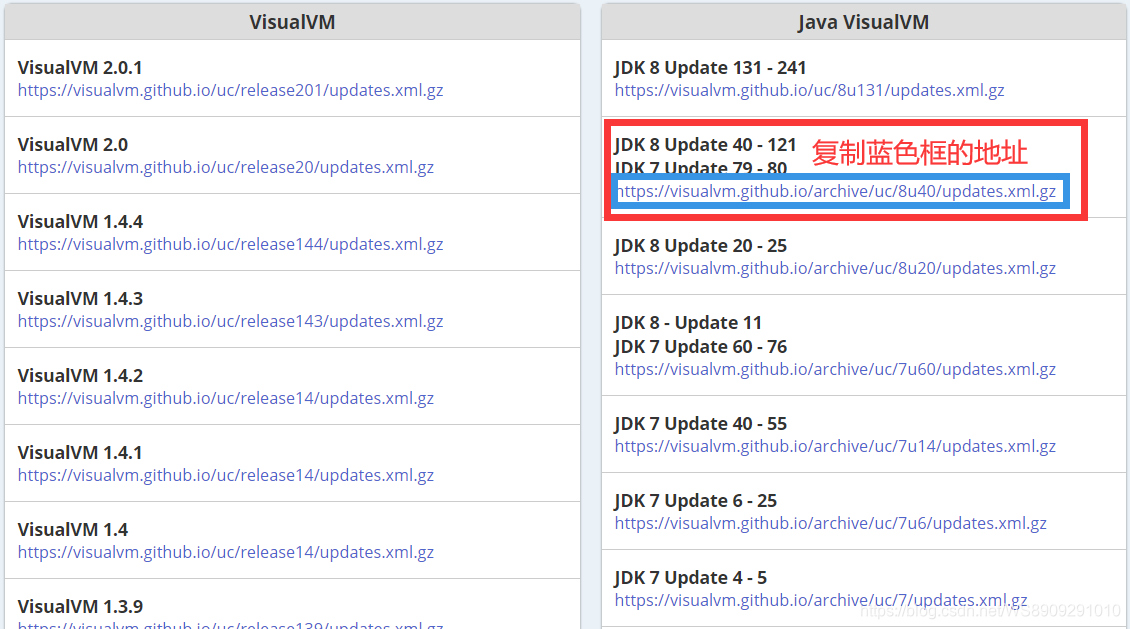Select the VisualVM 1.4.1 heading
This screenshot has height=629, width=1130.
[x=80, y=453]
